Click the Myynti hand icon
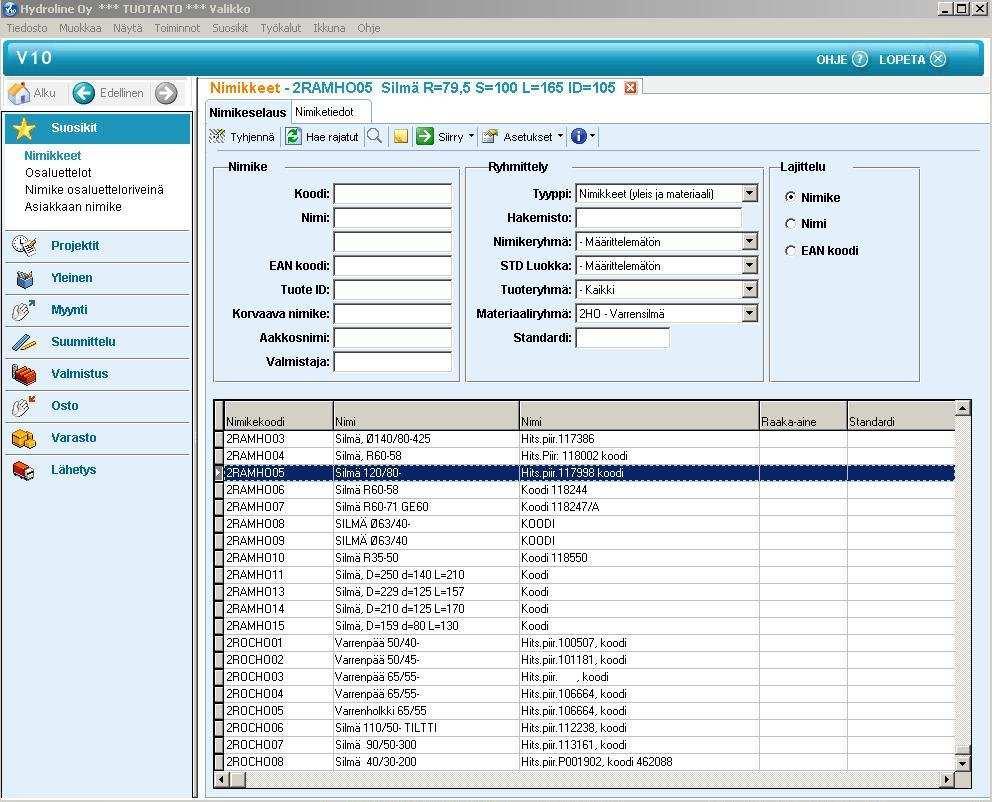 coord(24,310)
